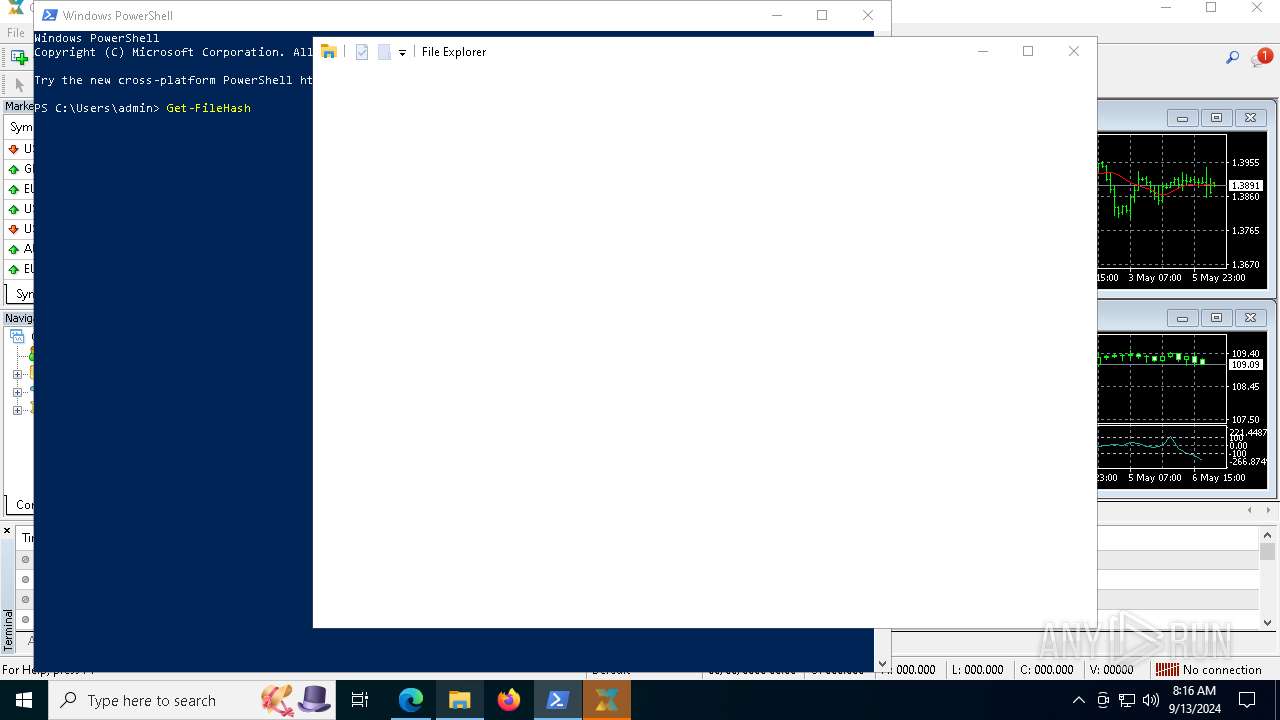Click the Get-FileHash command text in PowerShell
This screenshot has height=720, width=1280.
208,108
